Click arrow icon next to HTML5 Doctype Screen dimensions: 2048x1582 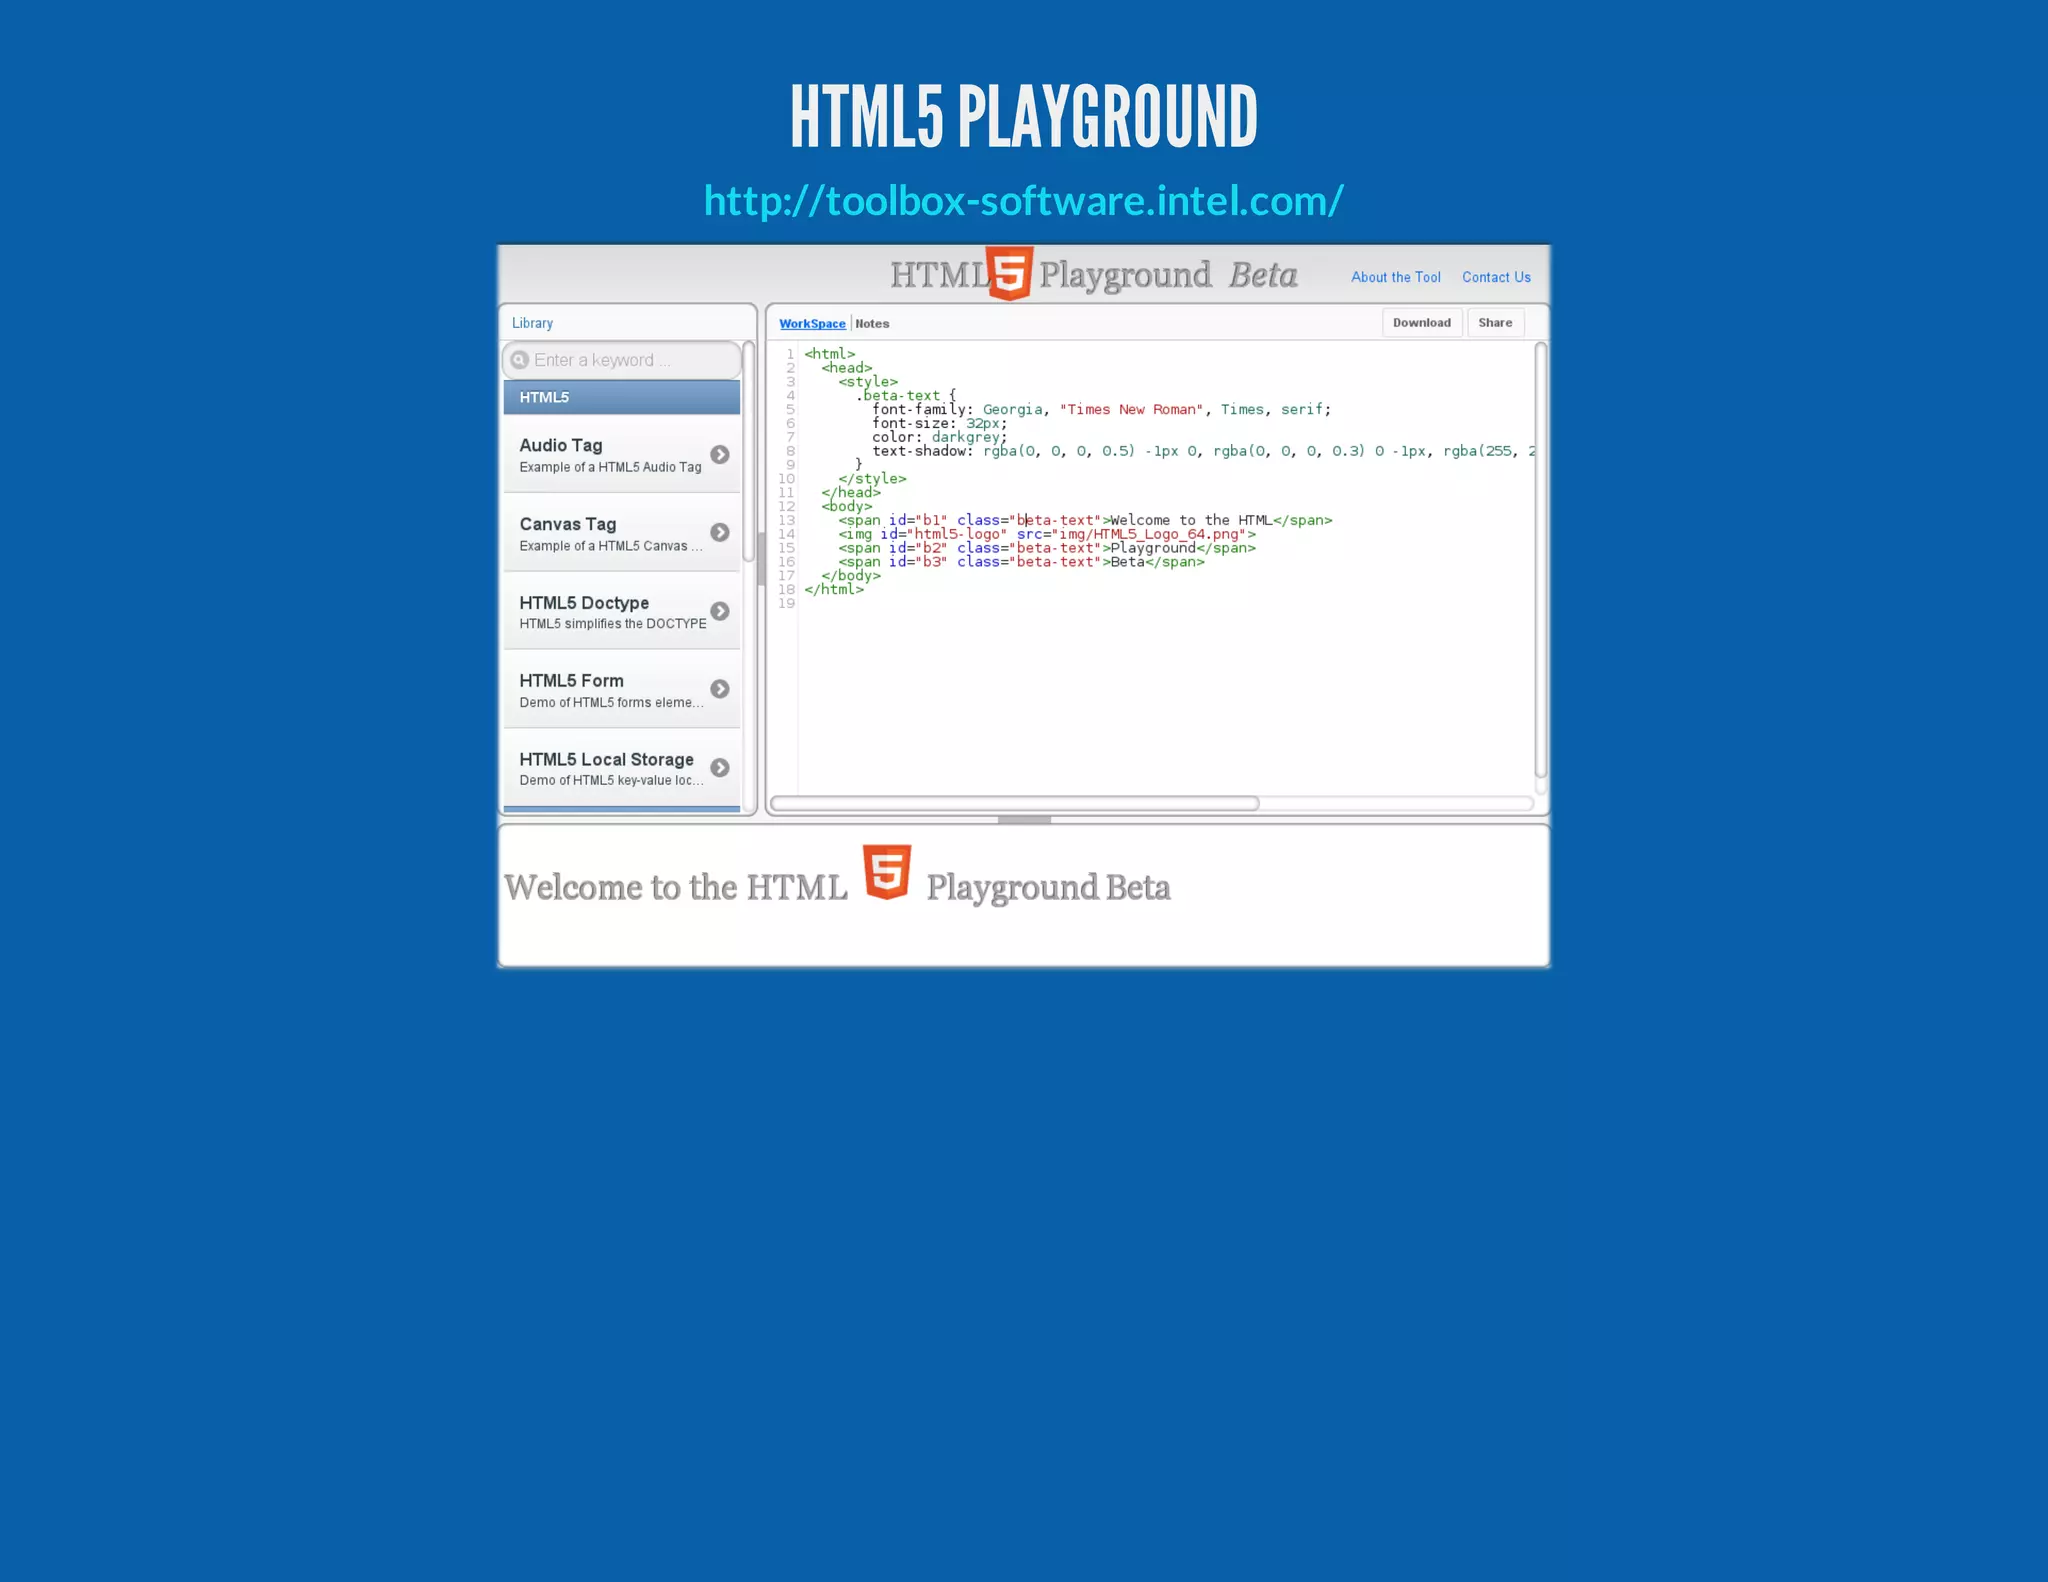coord(720,611)
